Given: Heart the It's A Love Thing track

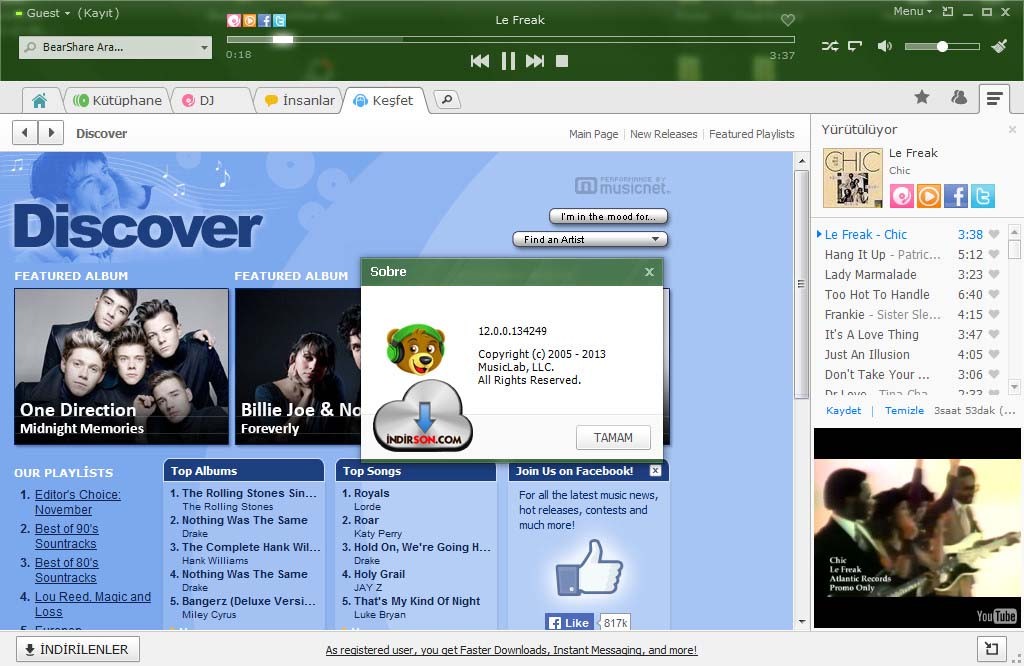Looking at the screenshot, I should pos(994,334).
